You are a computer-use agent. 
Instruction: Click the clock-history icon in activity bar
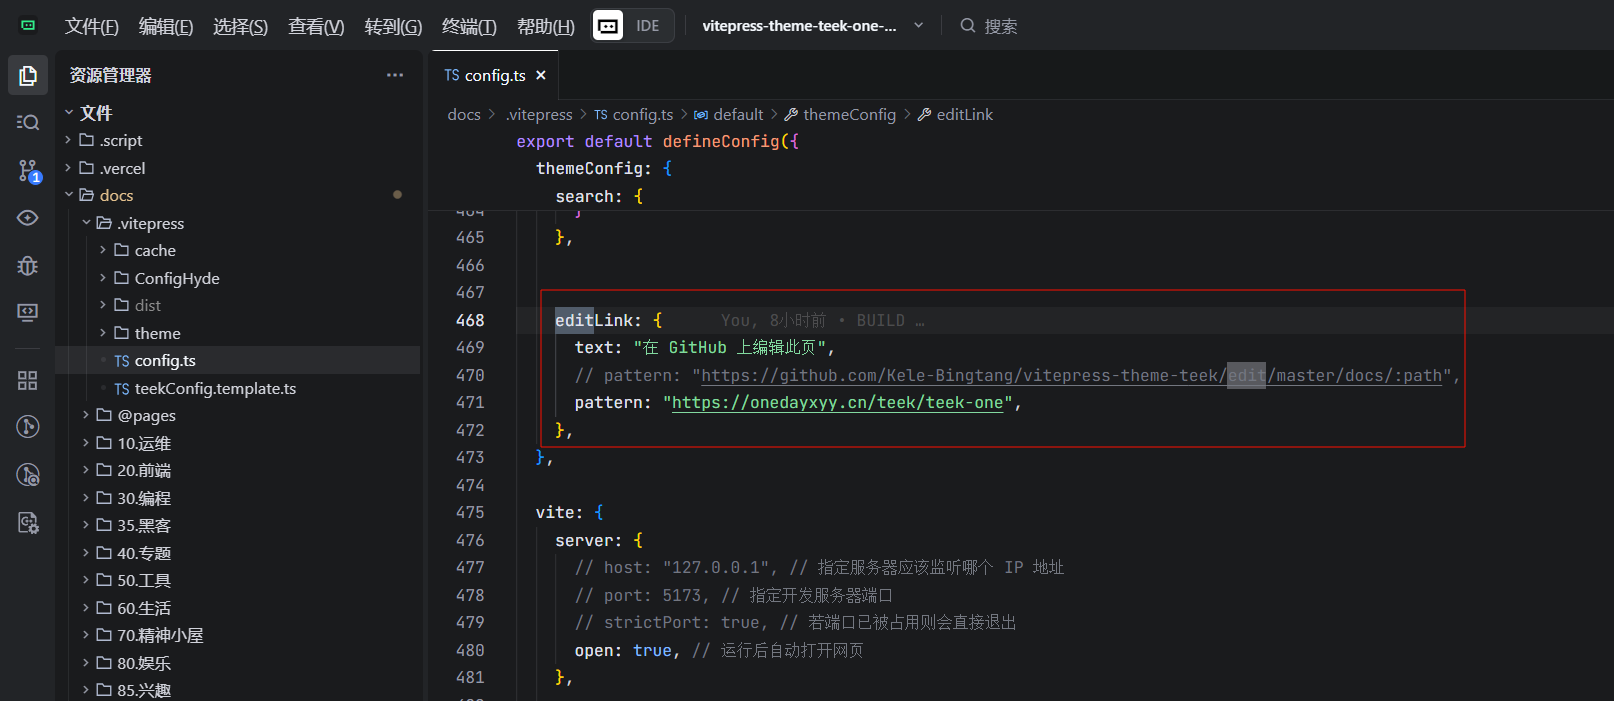tap(28, 475)
